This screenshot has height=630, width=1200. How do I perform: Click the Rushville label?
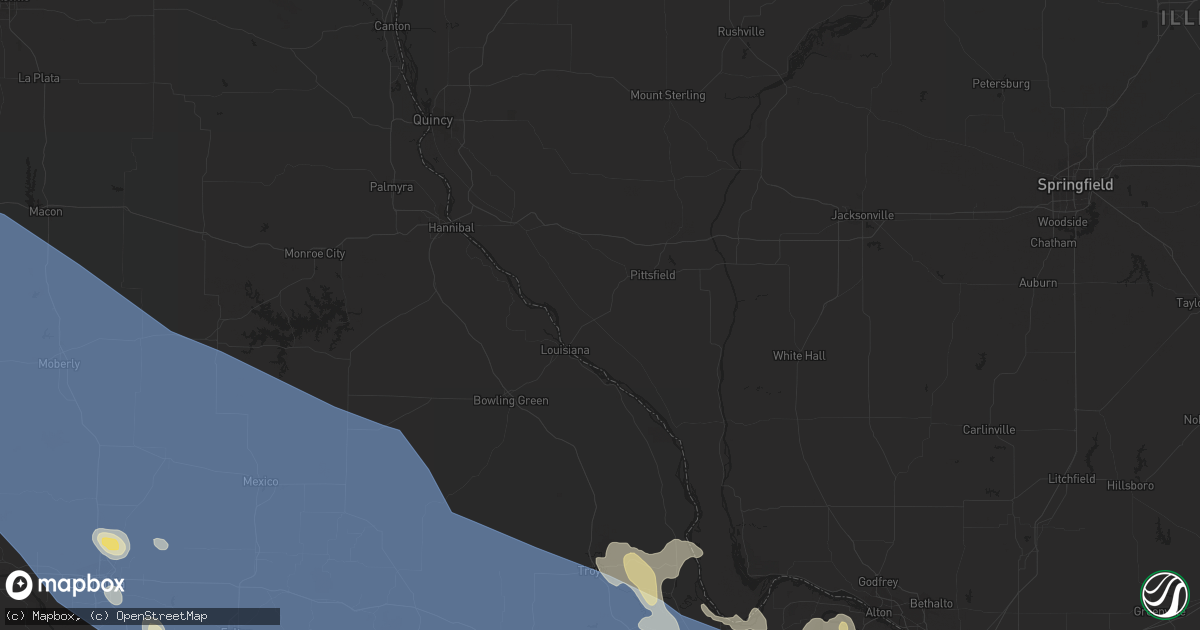(741, 32)
